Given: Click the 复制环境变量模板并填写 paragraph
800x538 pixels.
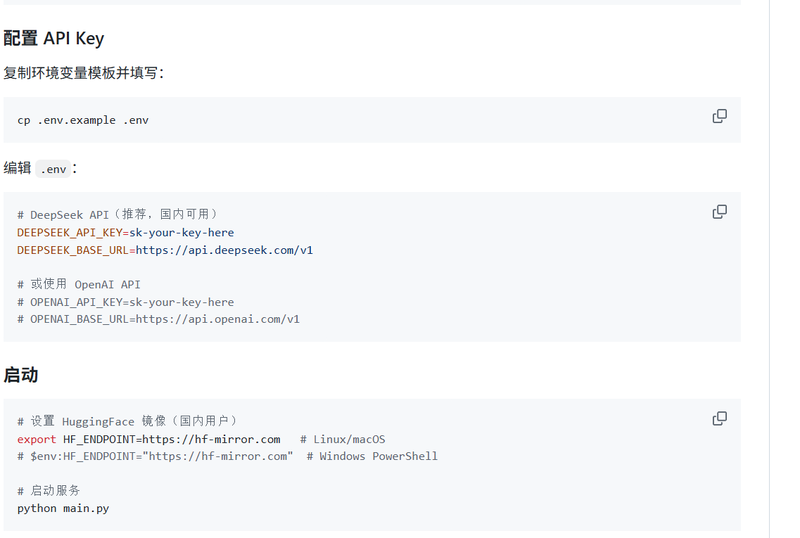Looking at the screenshot, I should point(84,73).
